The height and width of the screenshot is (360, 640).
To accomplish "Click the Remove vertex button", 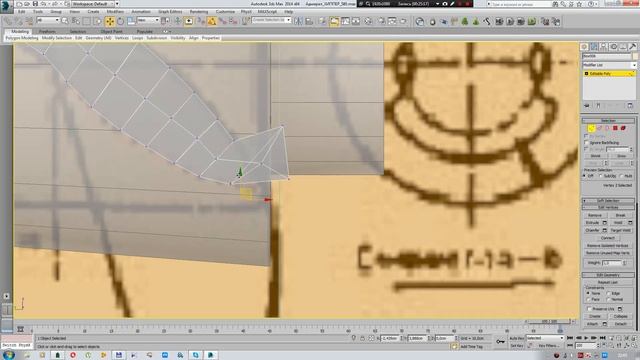I will [x=595, y=215].
